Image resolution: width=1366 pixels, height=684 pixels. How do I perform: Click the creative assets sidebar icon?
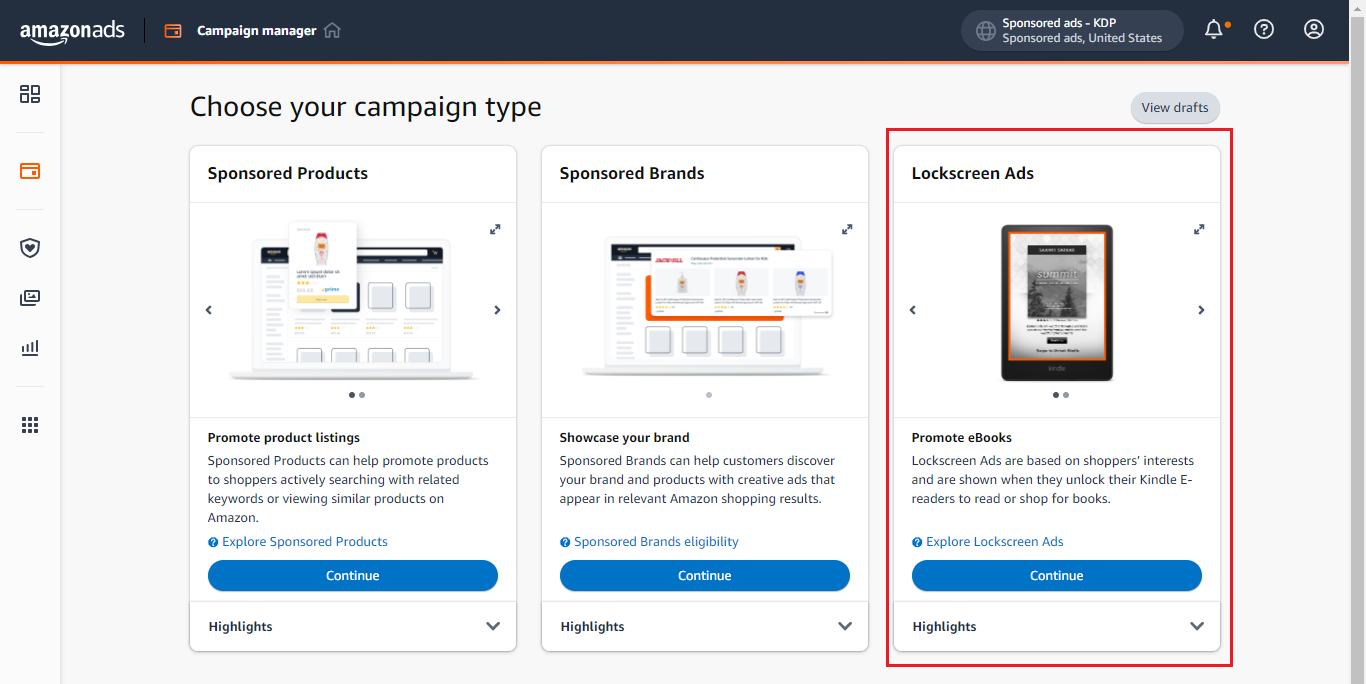pyautogui.click(x=30, y=297)
